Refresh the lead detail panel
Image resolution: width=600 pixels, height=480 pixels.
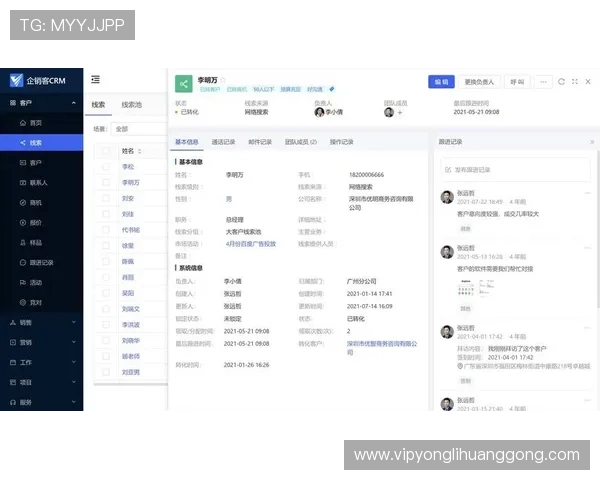561,82
